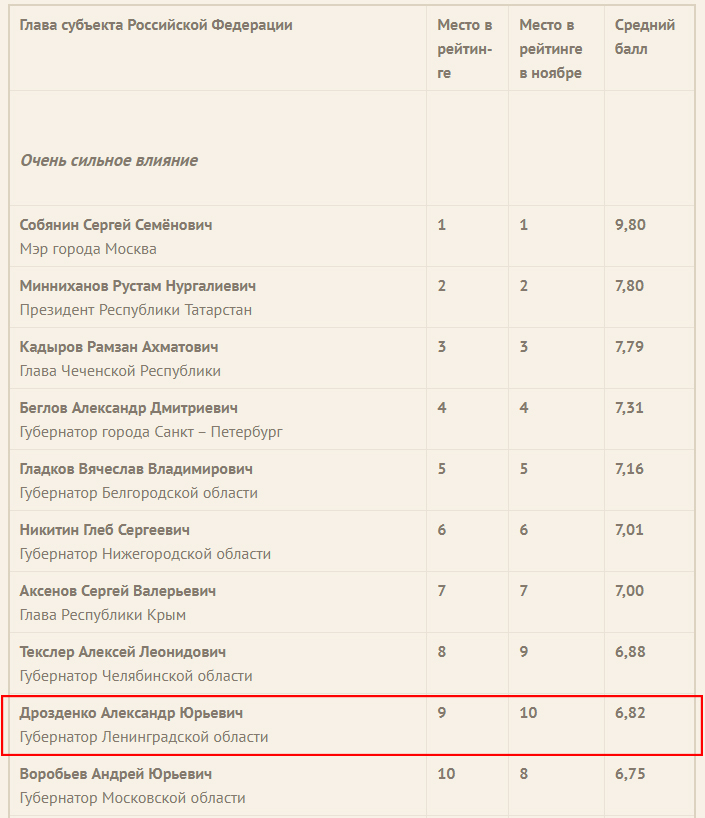
Task: Click the "Место в рейтинге в ноябре" header
Action: [x=550, y=49]
